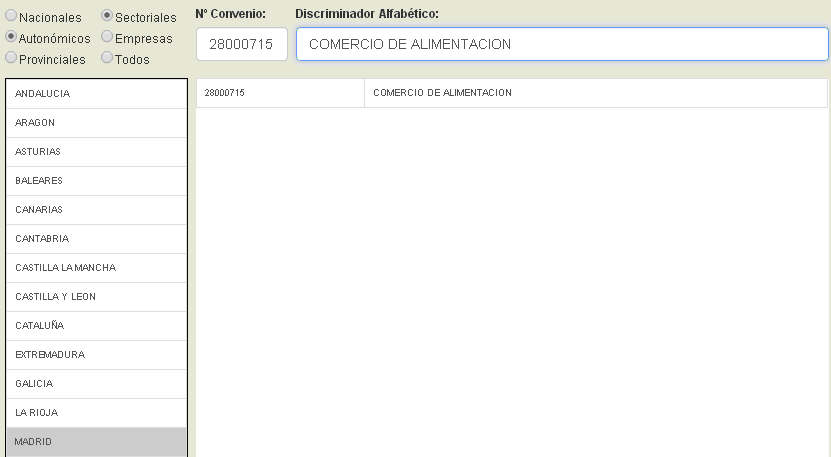Image resolution: width=831 pixels, height=457 pixels.
Task: Select the Sectoriales radio option
Action: [x=107, y=17]
